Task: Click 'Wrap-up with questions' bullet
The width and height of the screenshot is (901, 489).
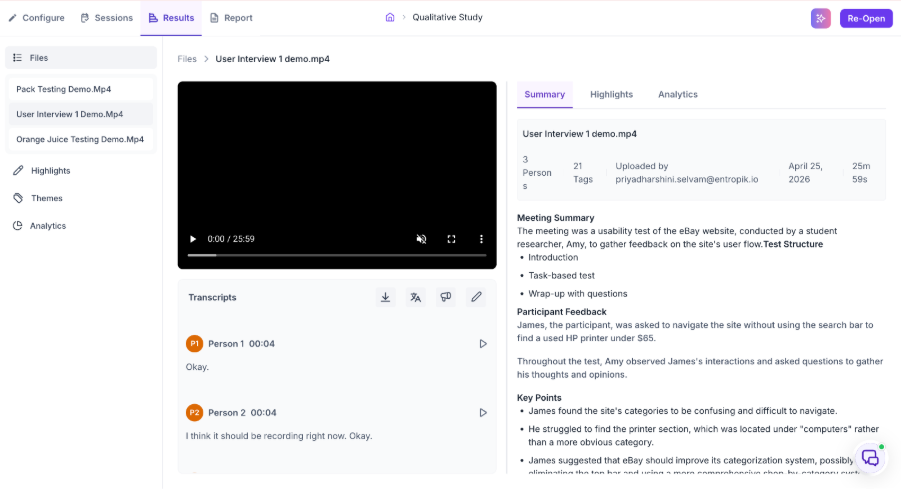Action: [x=577, y=294]
